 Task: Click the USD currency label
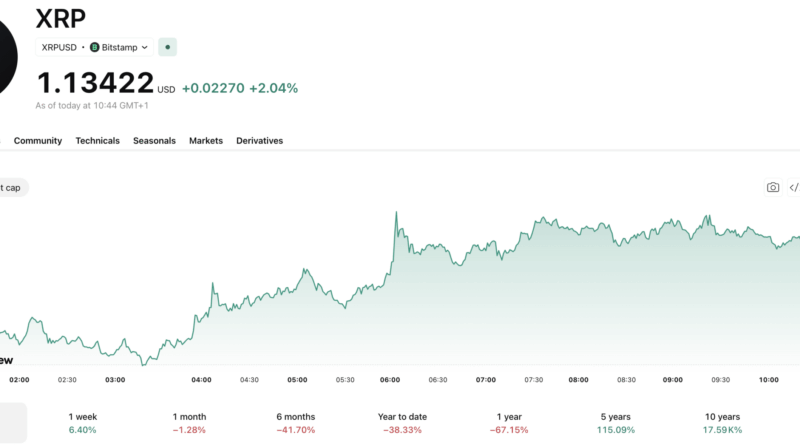click(x=166, y=90)
